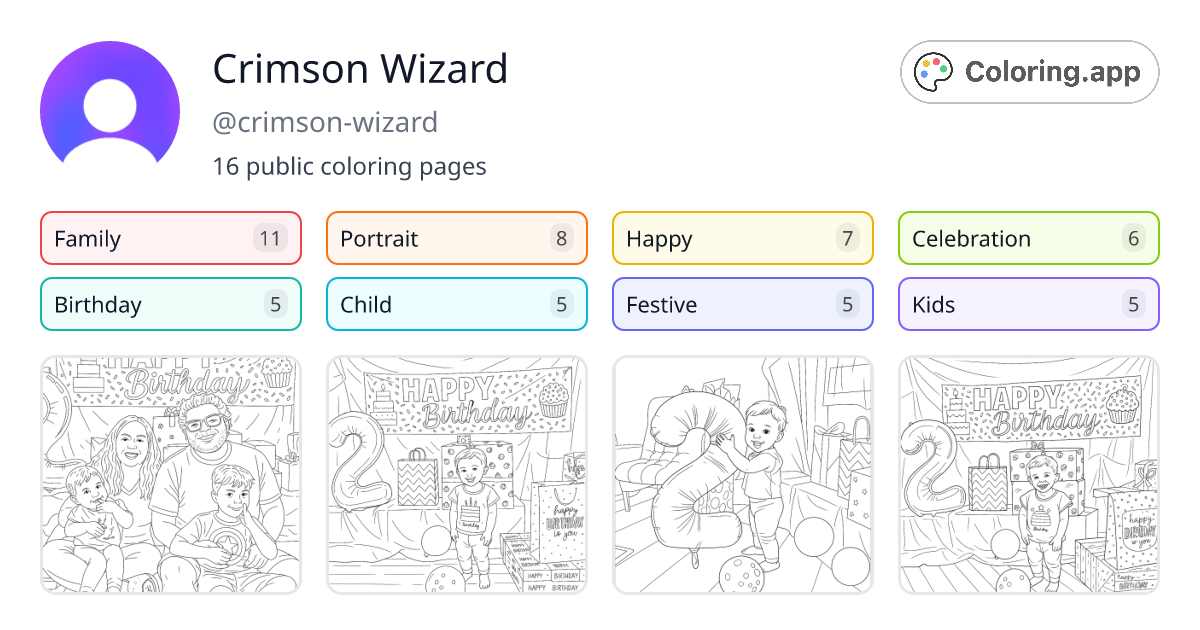Click the Coloring.app palette icon
The image size is (1200, 630).
(x=933, y=71)
